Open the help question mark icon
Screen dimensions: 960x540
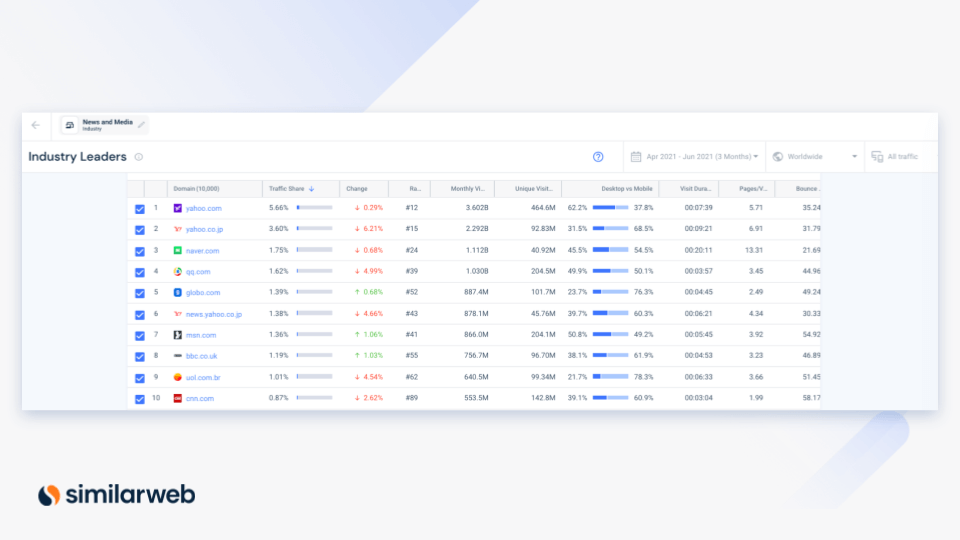pos(598,157)
